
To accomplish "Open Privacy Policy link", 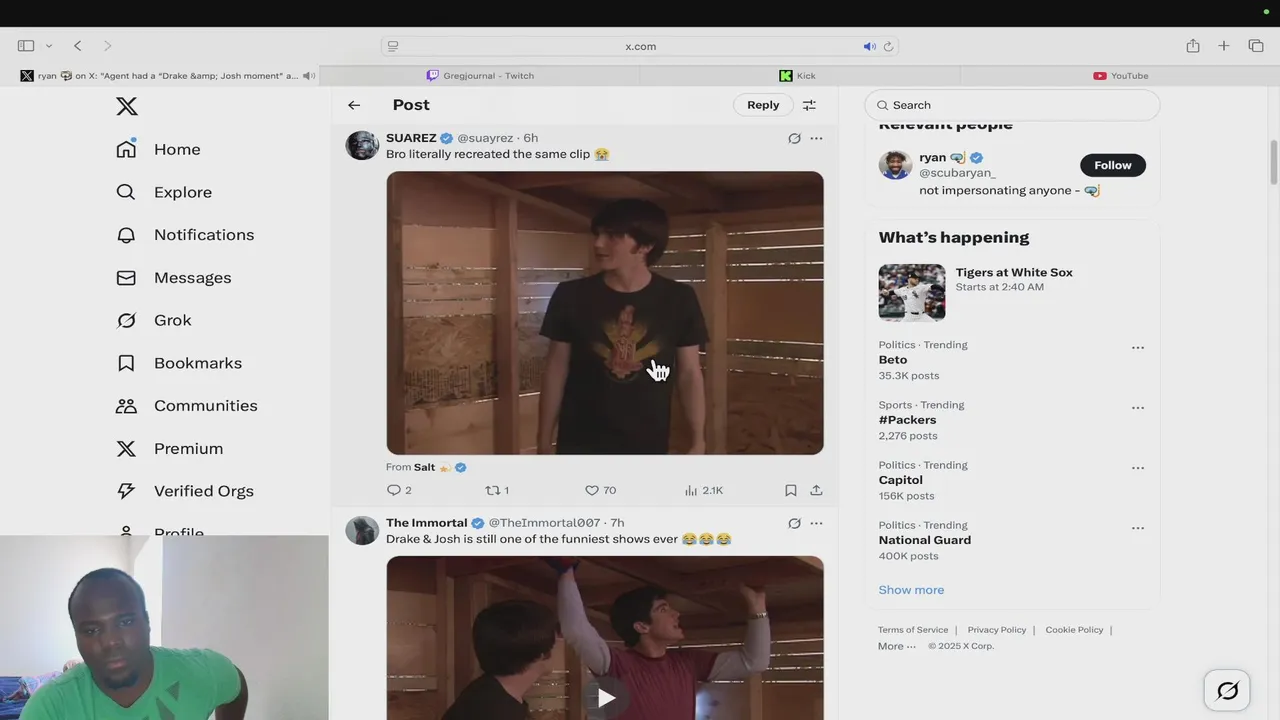I will [996, 630].
